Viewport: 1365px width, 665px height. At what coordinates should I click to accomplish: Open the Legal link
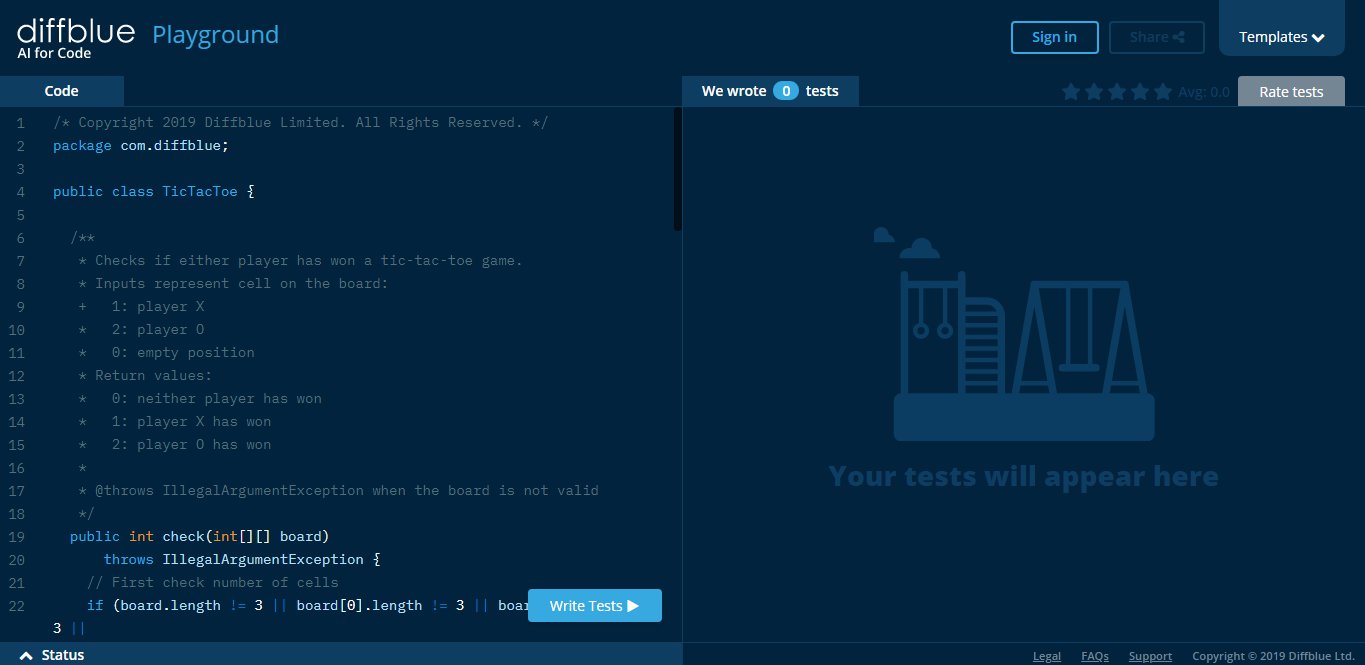(1046, 655)
